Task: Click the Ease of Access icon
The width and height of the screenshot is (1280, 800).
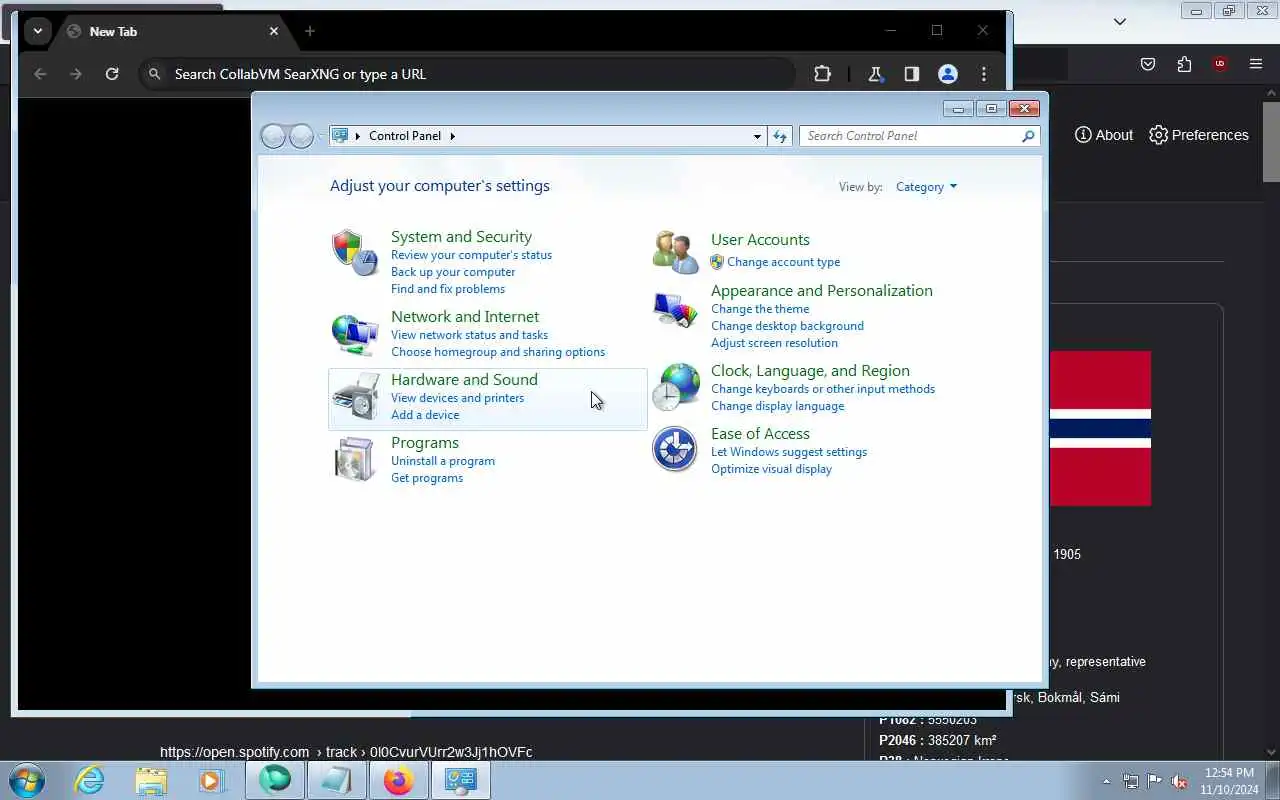Action: point(675,449)
